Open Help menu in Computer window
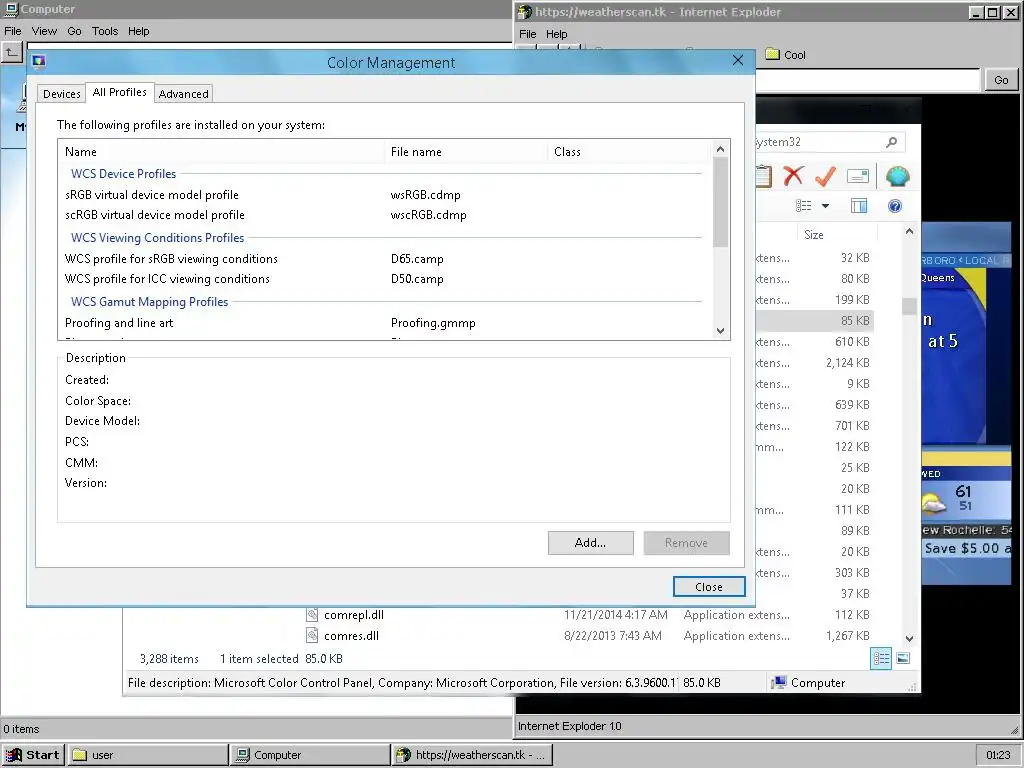Screen dimensions: 1024x768 138,31
